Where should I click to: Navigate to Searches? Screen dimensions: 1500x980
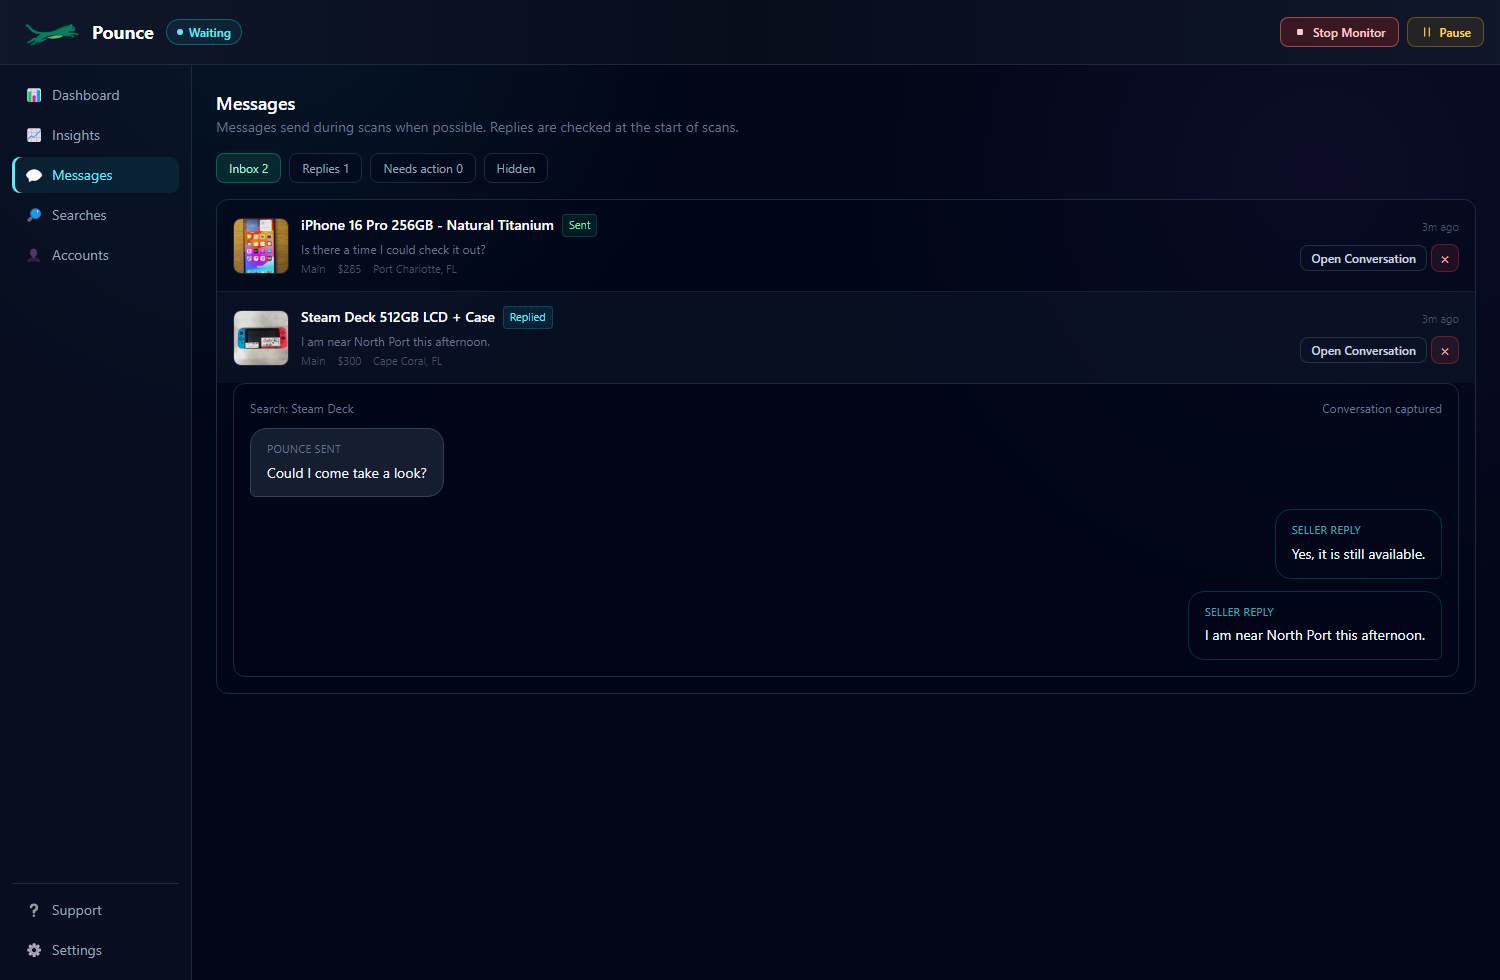[x=96, y=215]
